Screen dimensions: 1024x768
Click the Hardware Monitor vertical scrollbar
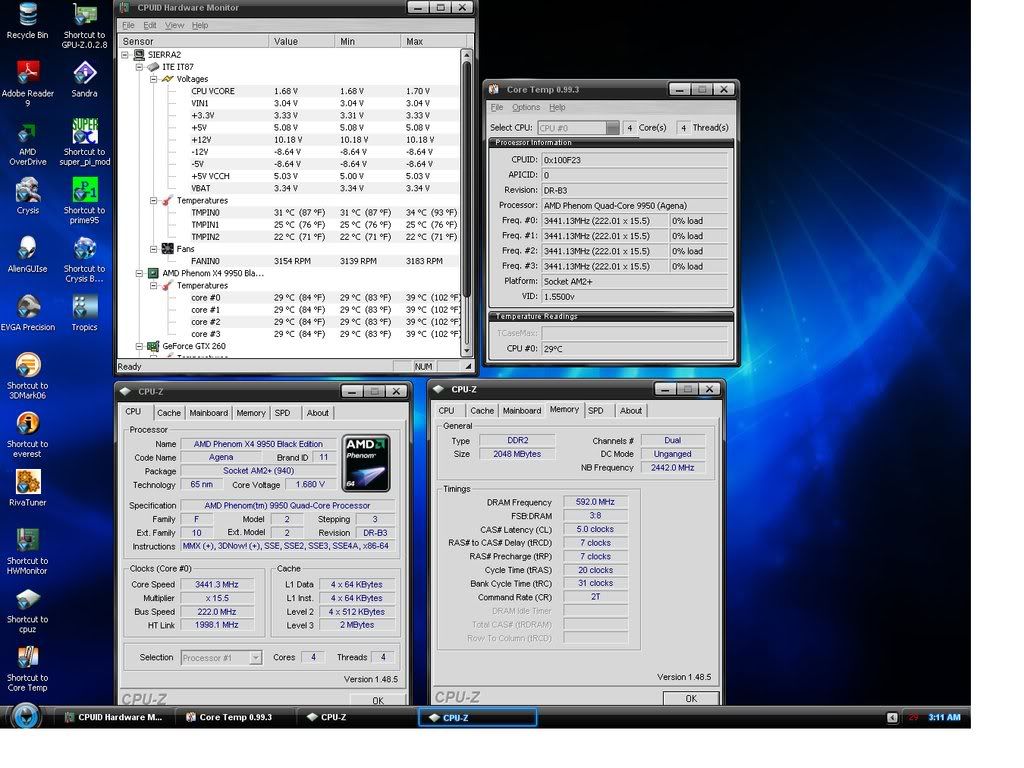pyautogui.click(x=466, y=180)
